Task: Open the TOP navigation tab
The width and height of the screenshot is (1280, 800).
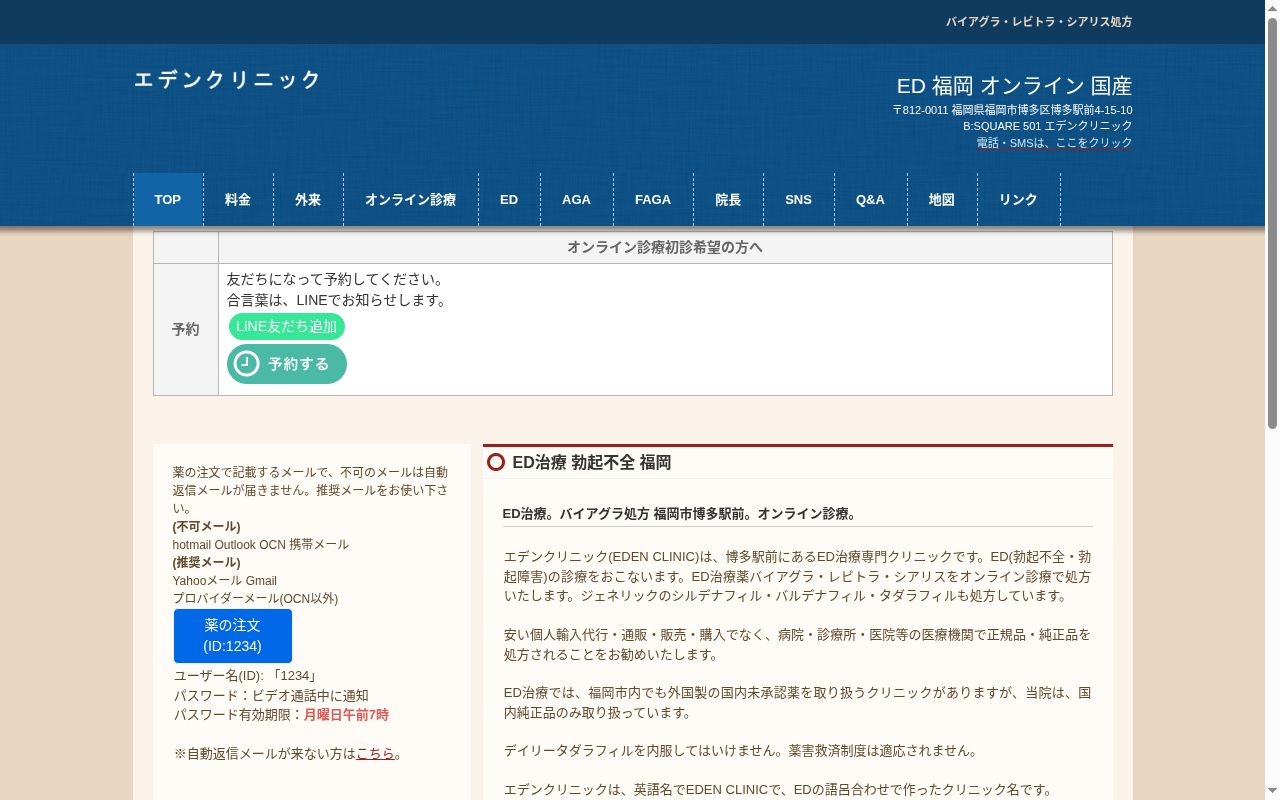Action: 168,200
